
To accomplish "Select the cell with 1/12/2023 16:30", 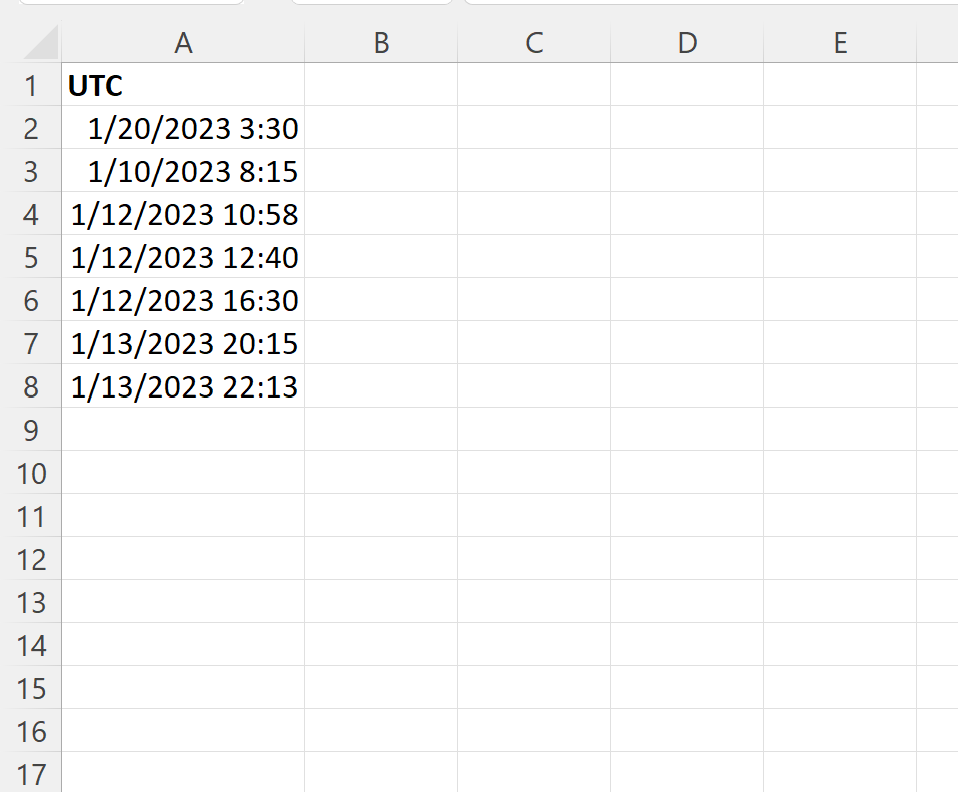I will (x=183, y=300).
